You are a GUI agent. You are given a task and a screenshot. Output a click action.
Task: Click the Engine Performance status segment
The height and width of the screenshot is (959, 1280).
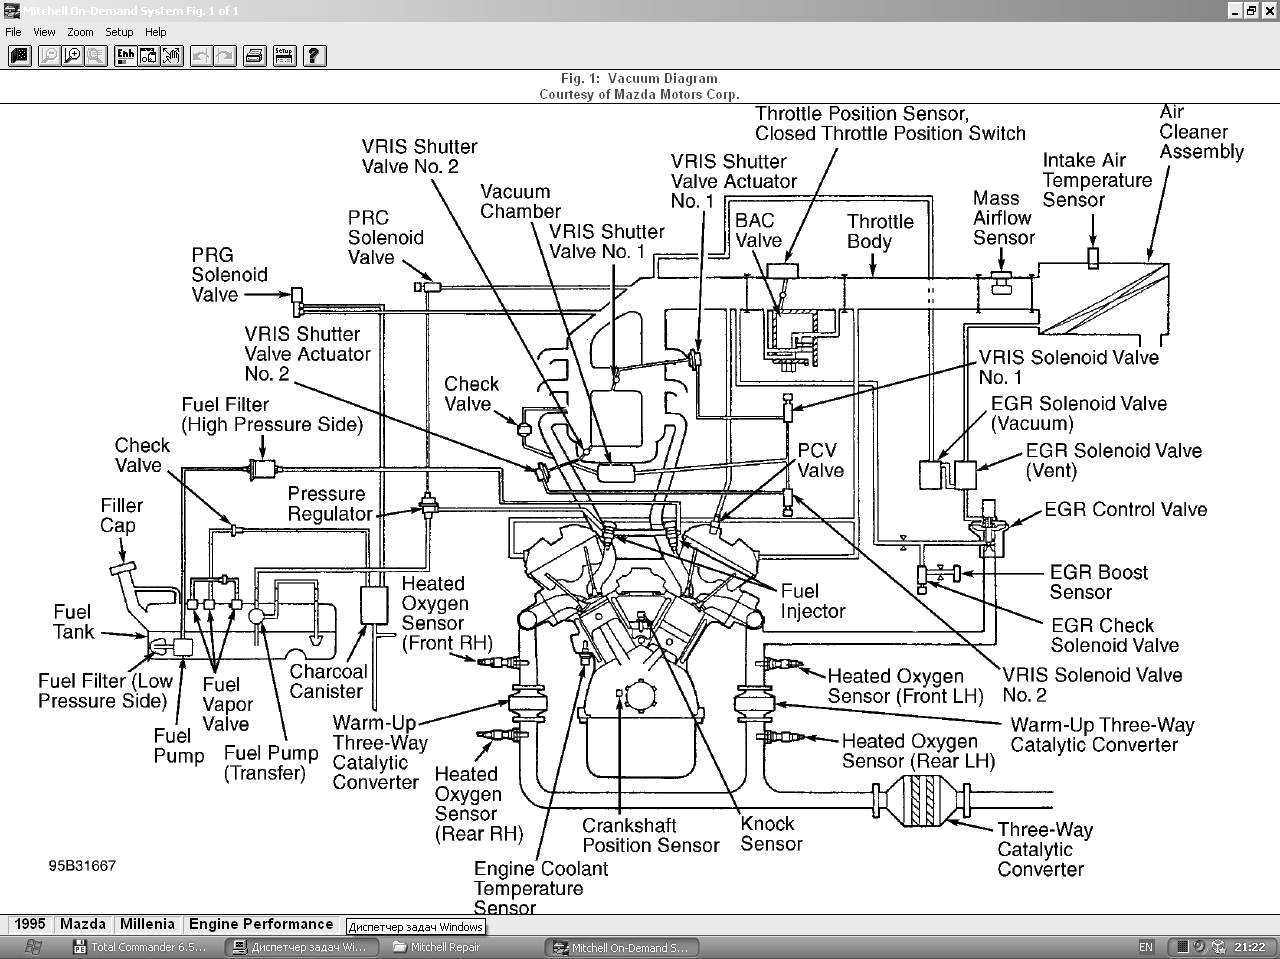tap(261, 924)
